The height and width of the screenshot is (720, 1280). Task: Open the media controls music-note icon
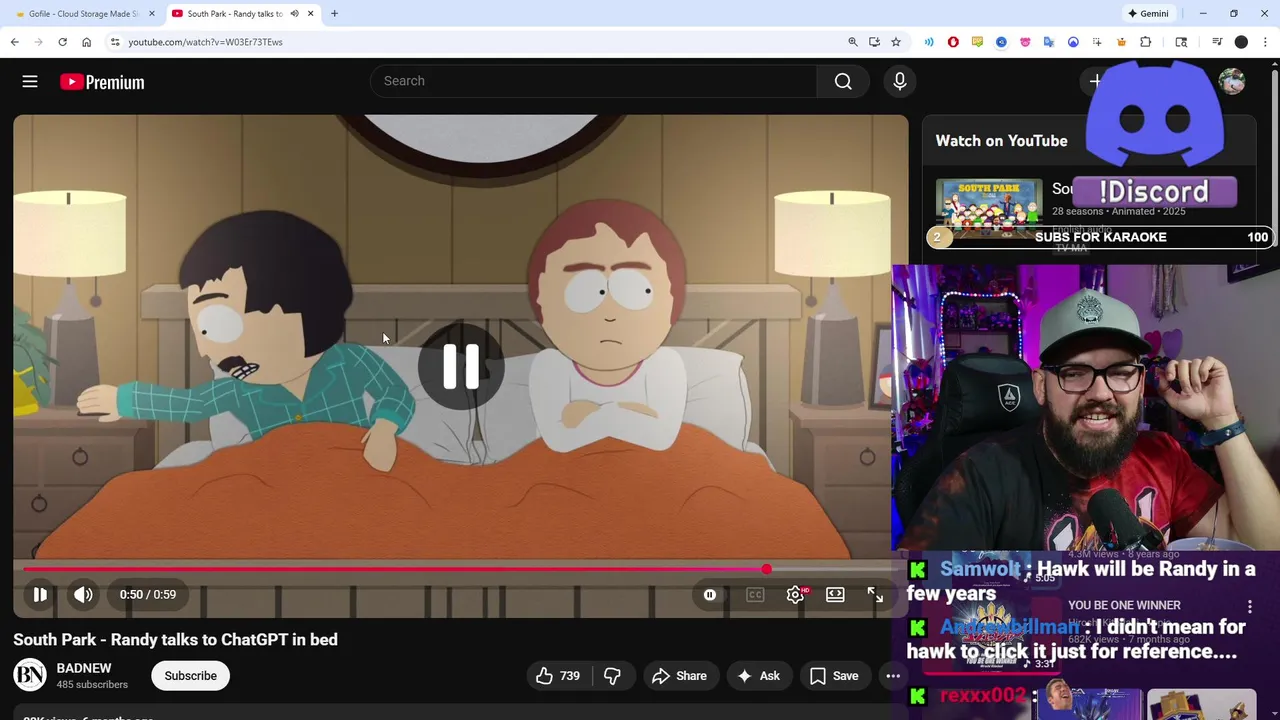pyautogui.click(x=1217, y=42)
